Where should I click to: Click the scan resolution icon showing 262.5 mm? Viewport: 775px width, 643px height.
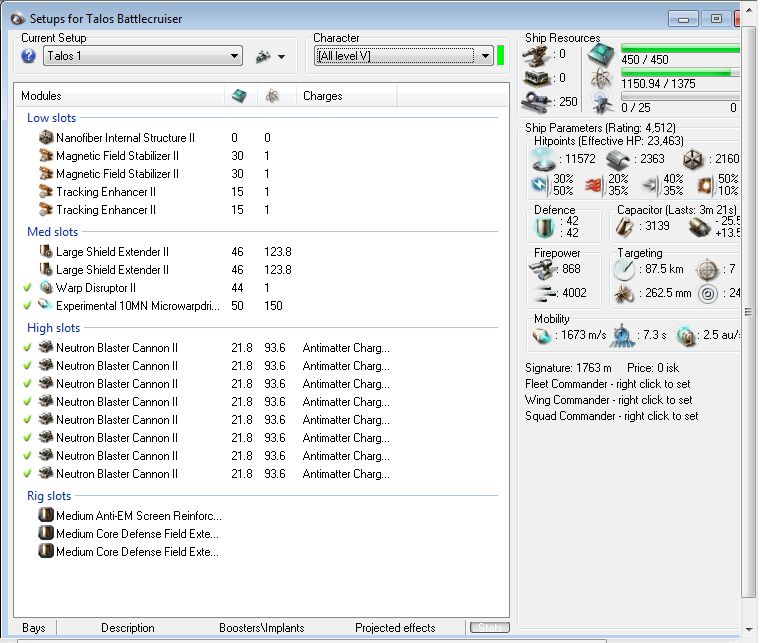tap(624, 294)
